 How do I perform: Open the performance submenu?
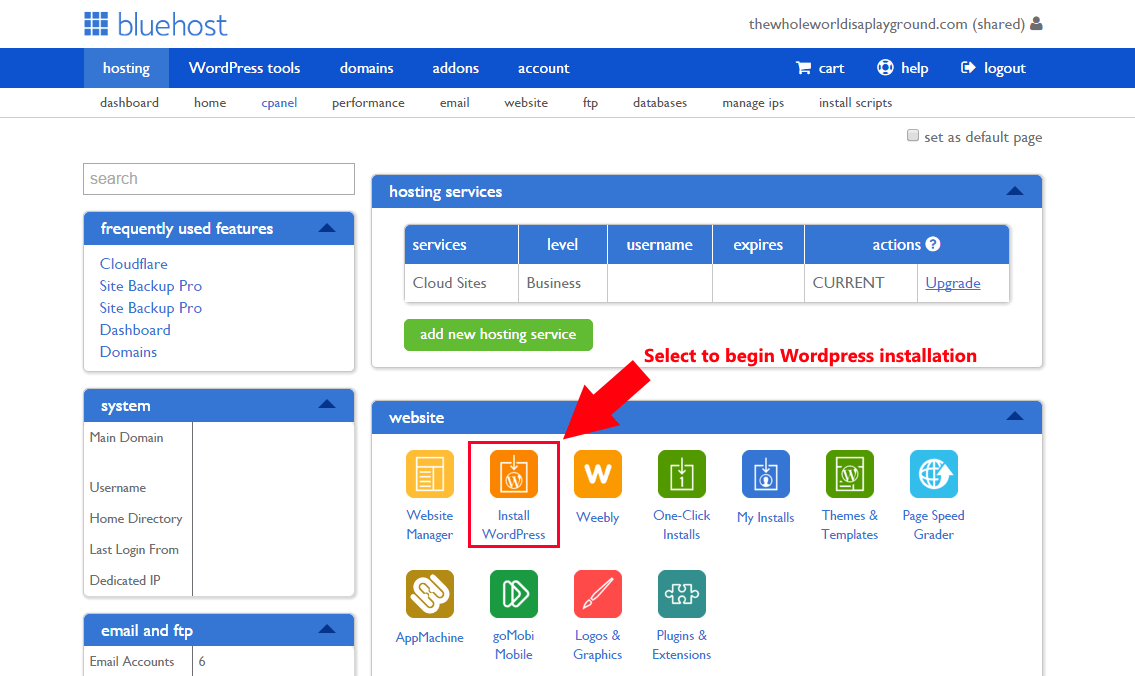(368, 103)
